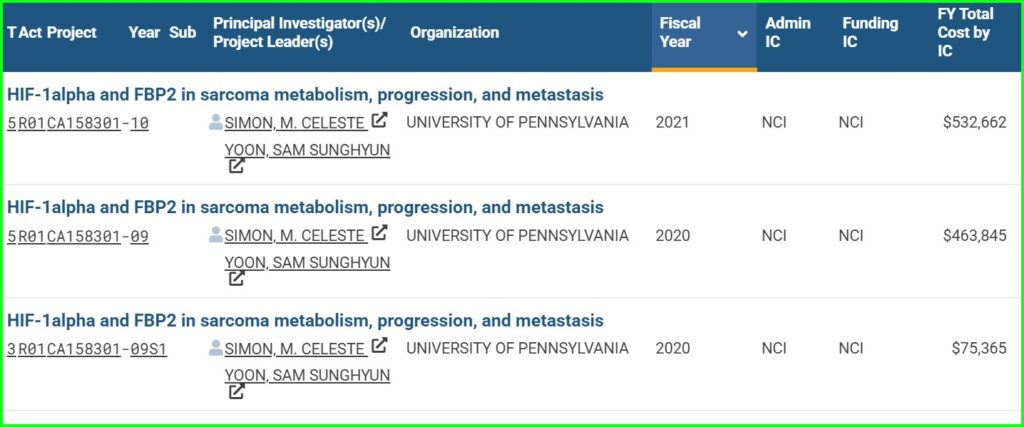The width and height of the screenshot is (1024, 427).
Task: Open YOON, SAM SUNGHYUN link in 2021 row
Action: click(308, 150)
